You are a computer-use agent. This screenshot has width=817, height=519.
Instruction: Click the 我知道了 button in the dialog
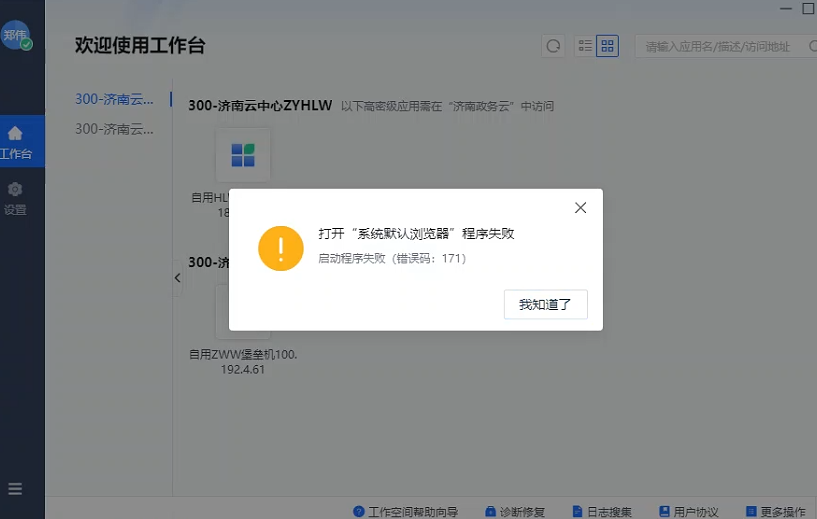pyautogui.click(x=546, y=304)
